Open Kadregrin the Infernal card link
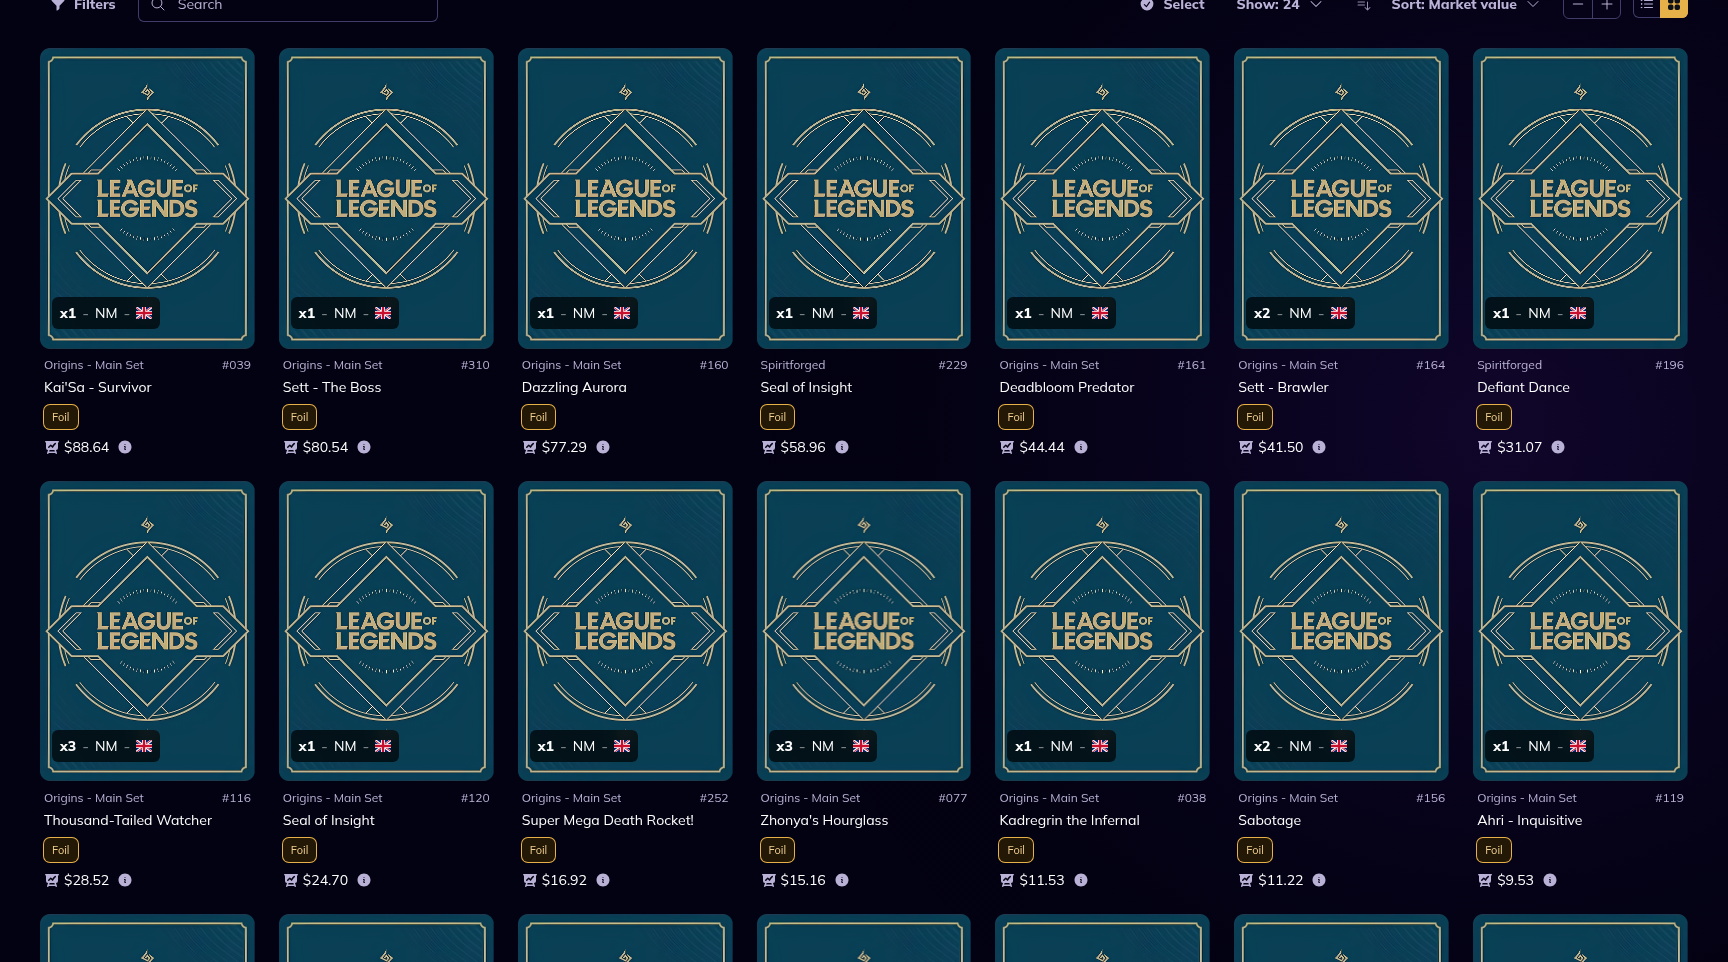Viewport: 1728px width, 962px height. coord(1069,820)
